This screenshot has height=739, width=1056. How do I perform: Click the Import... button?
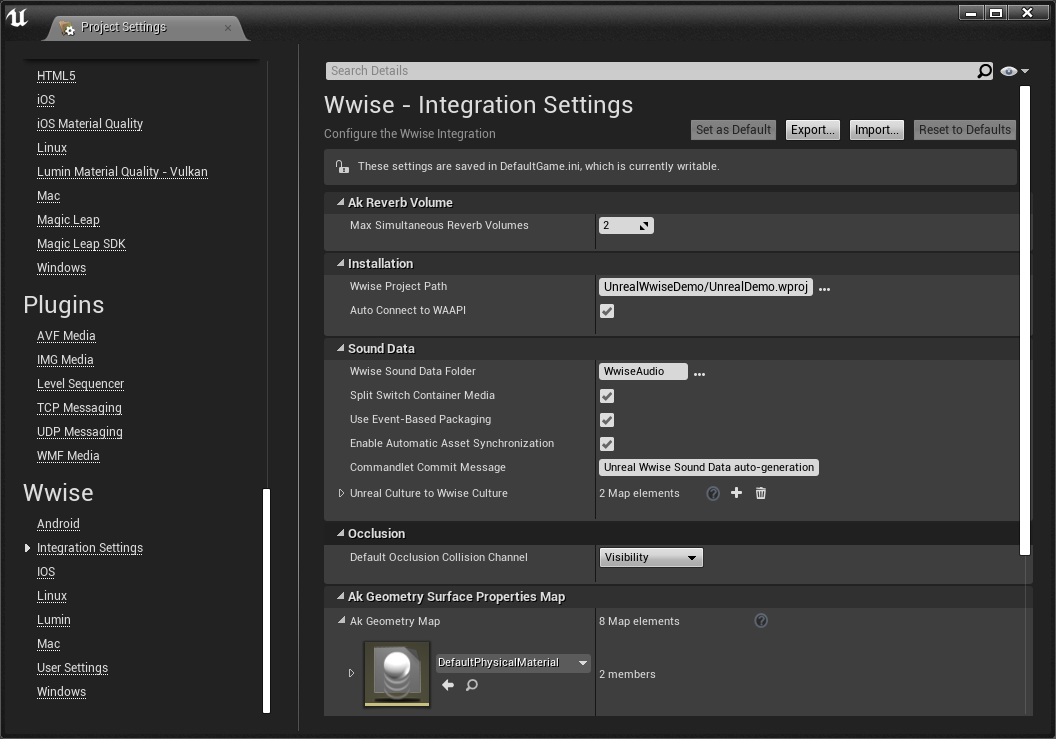pyautogui.click(x=877, y=130)
